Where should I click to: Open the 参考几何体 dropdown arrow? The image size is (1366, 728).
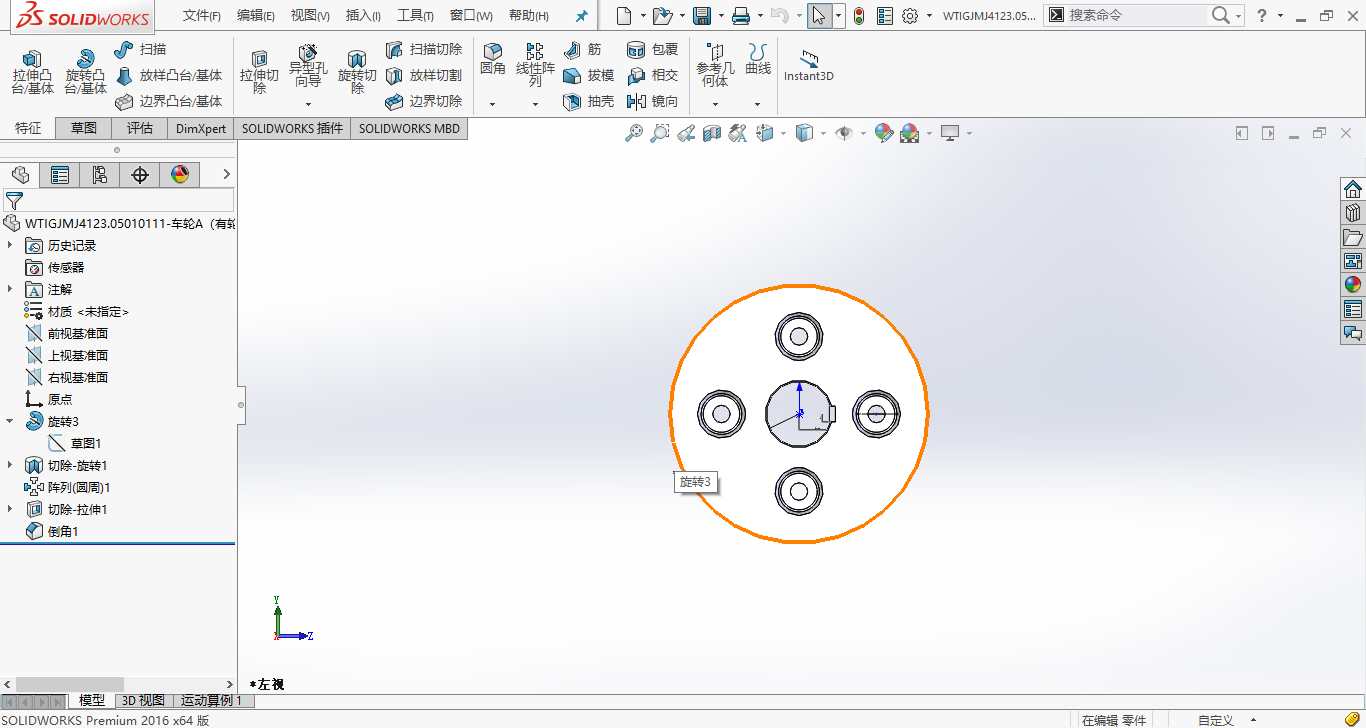pos(715,104)
